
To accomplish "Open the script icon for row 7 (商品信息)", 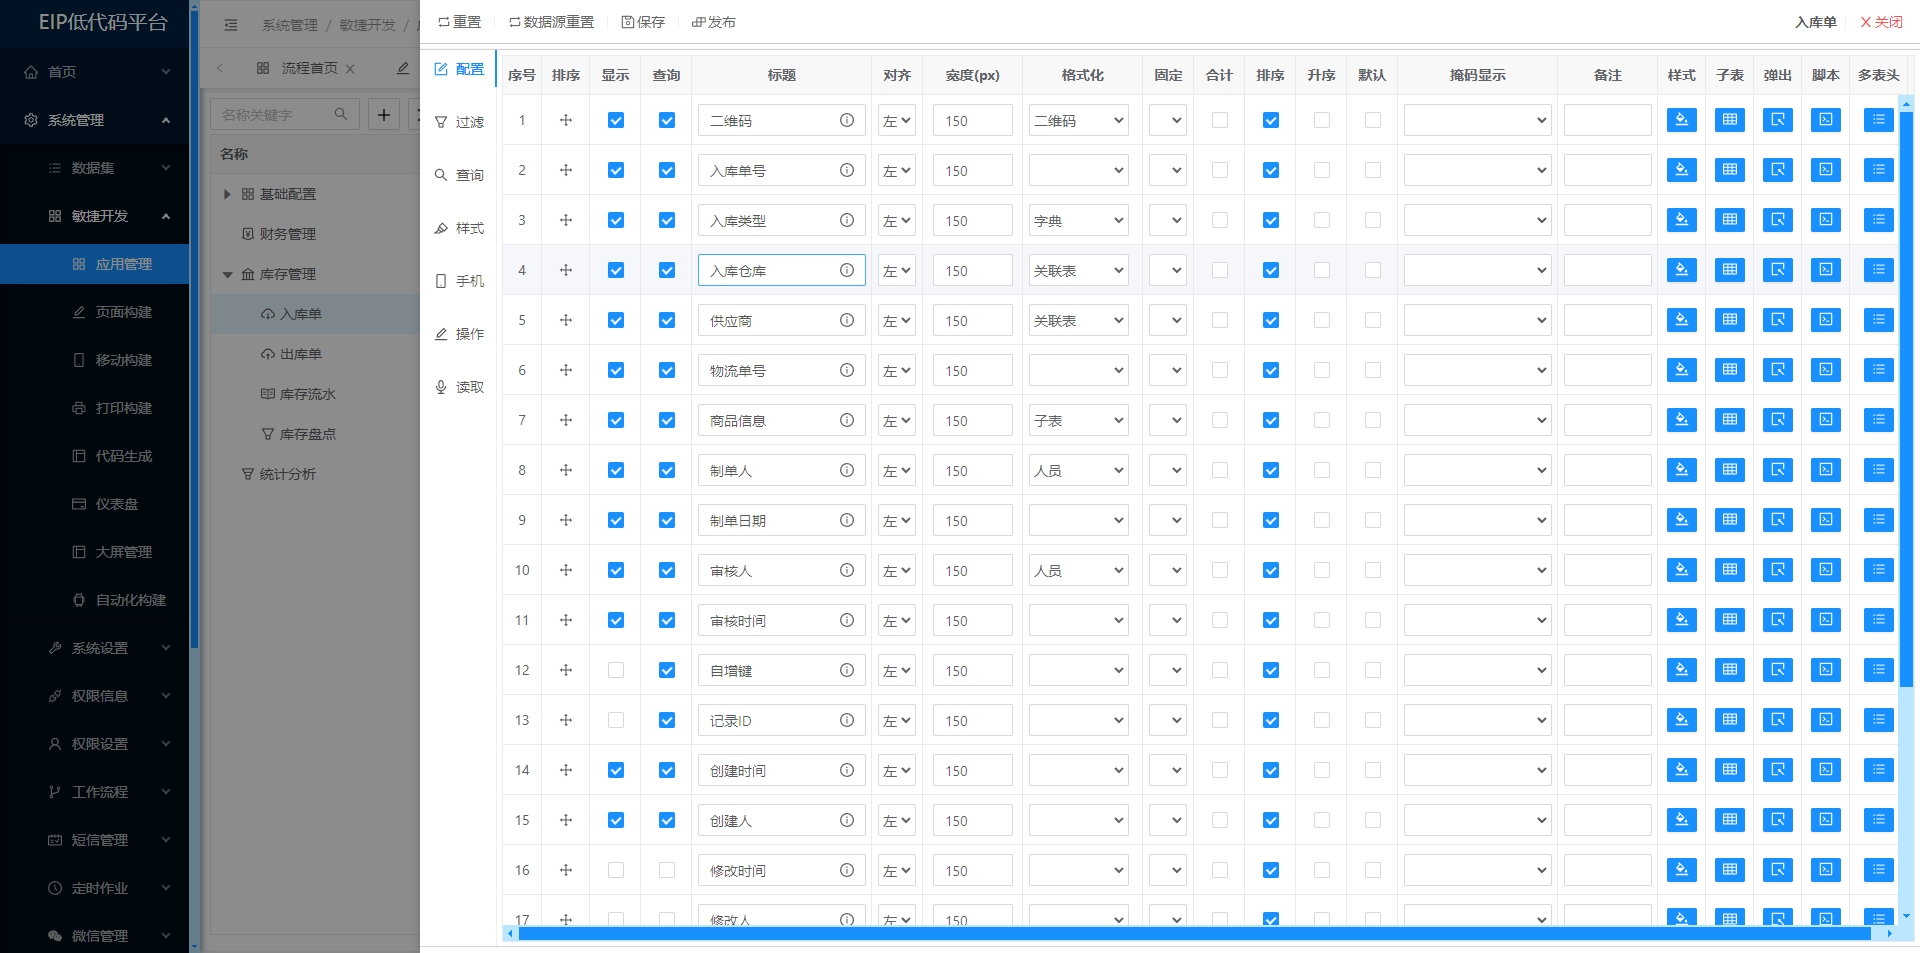I will click(1825, 420).
